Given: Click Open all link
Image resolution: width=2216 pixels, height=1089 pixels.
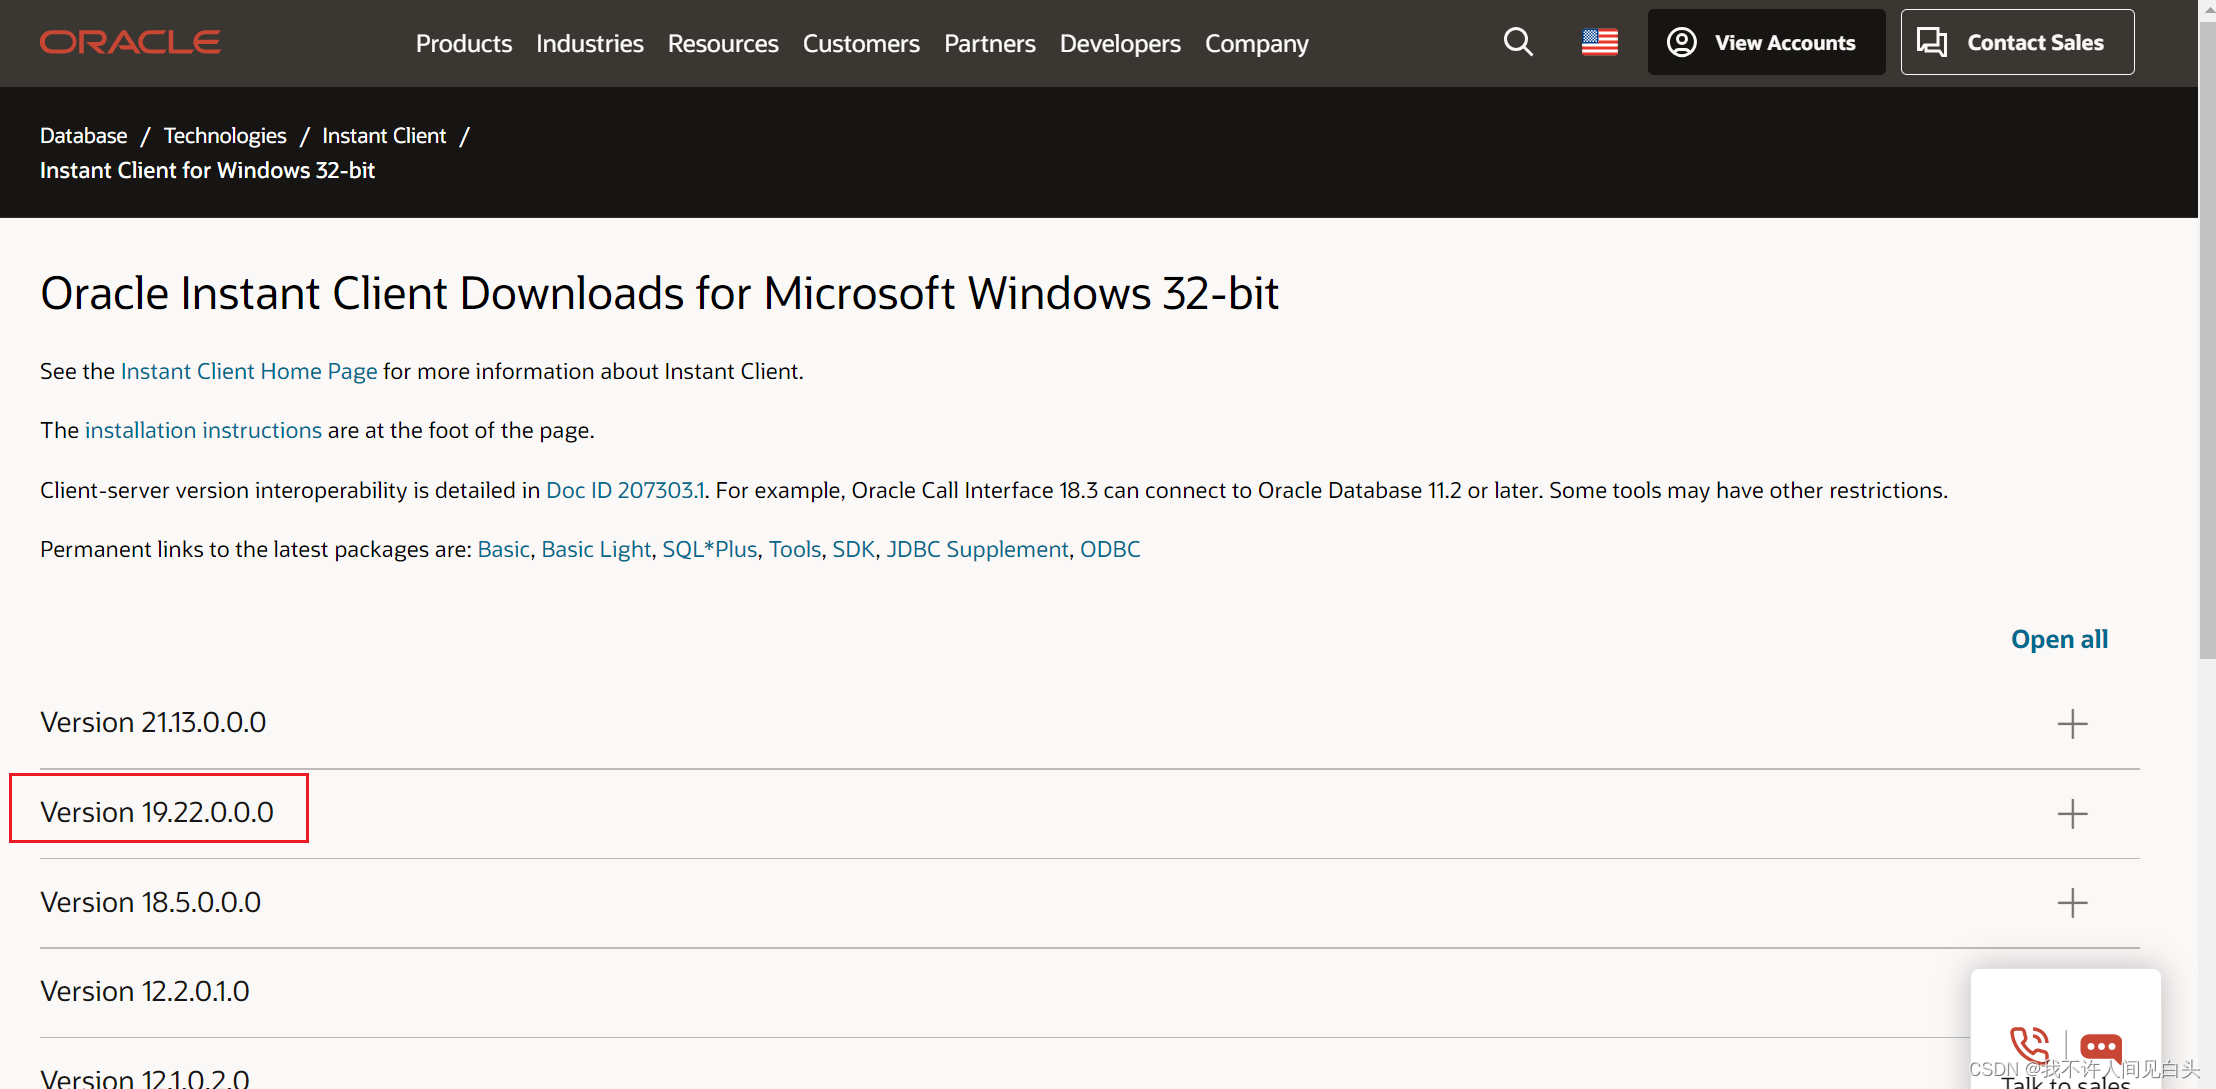Looking at the screenshot, I should [x=2059, y=639].
